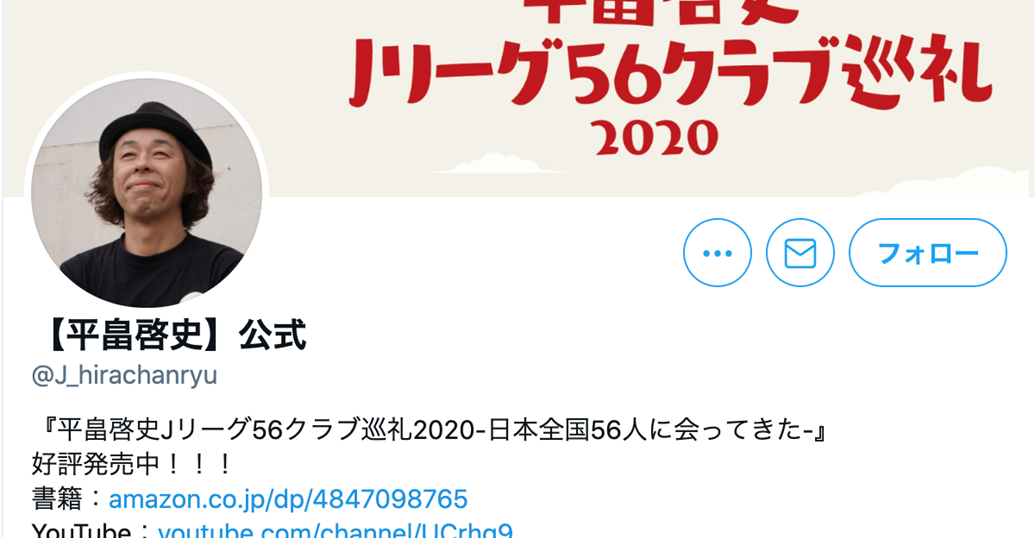Click the cloud at banner's right edge
The width and height of the screenshot is (1035, 538).
(x=949, y=184)
